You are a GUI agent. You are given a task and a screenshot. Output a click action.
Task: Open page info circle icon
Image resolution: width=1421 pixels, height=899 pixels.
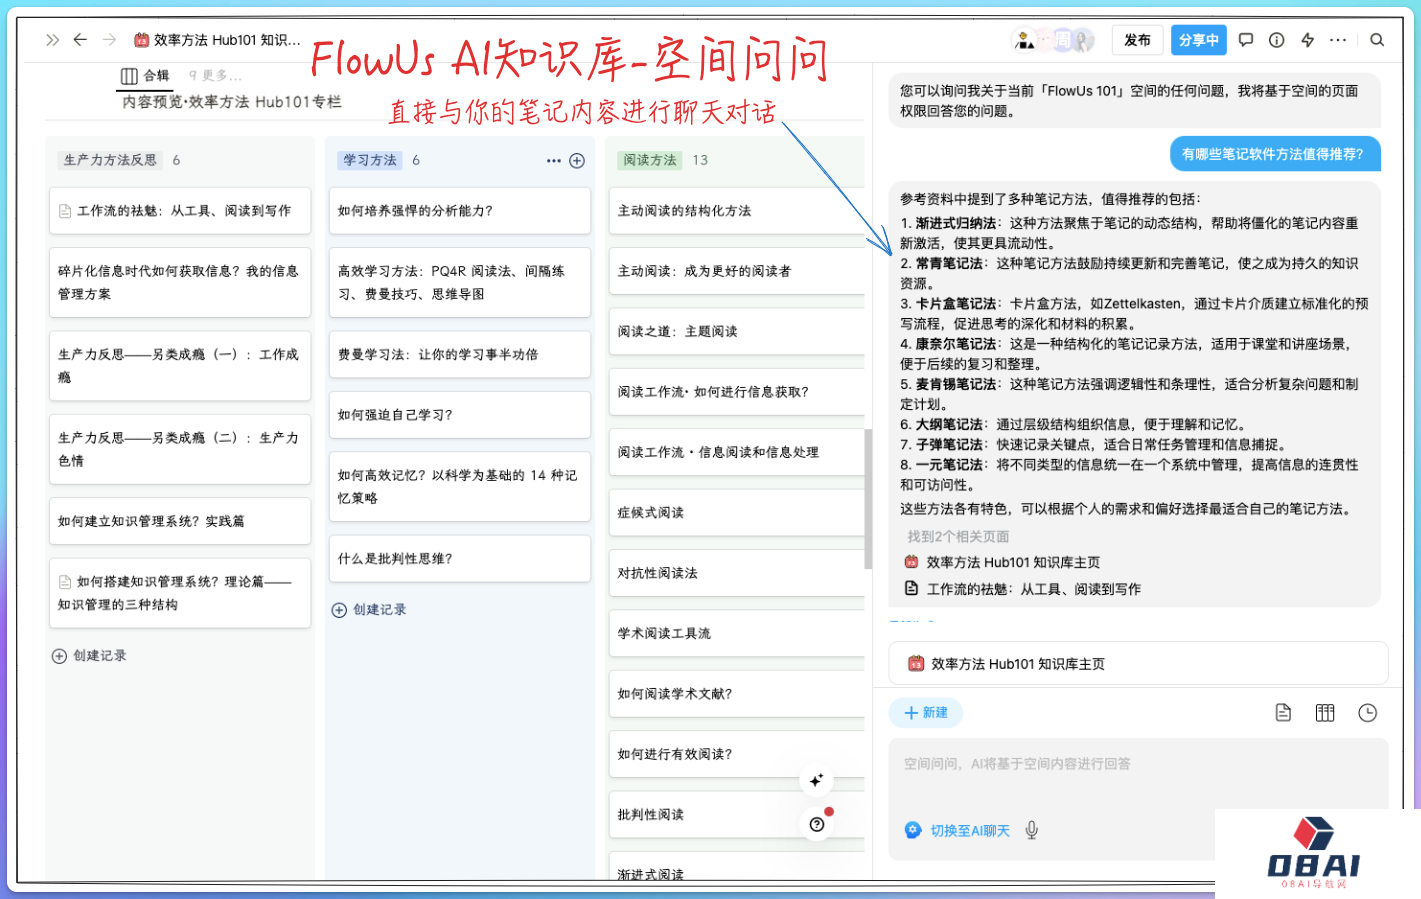[1277, 40]
